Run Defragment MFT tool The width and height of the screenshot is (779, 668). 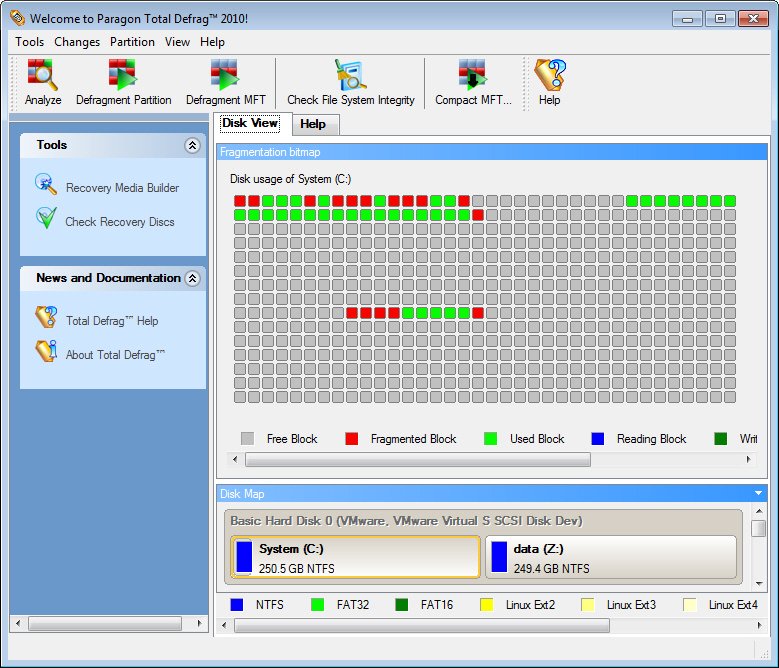pyautogui.click(x=224, y=82)
